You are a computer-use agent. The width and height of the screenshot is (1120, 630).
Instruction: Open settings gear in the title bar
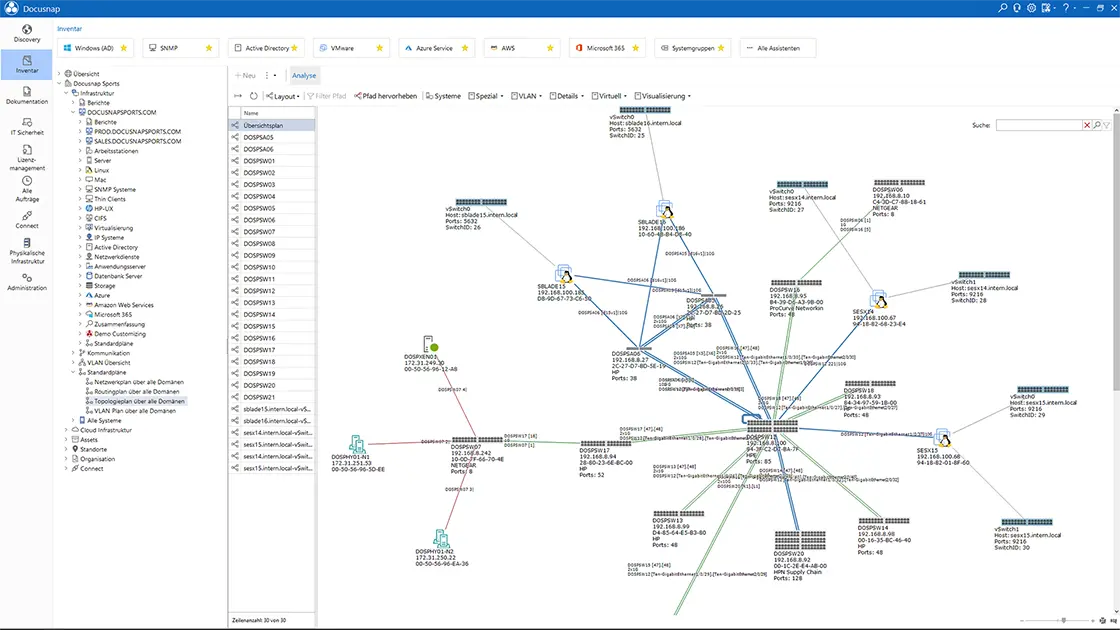1031,8
